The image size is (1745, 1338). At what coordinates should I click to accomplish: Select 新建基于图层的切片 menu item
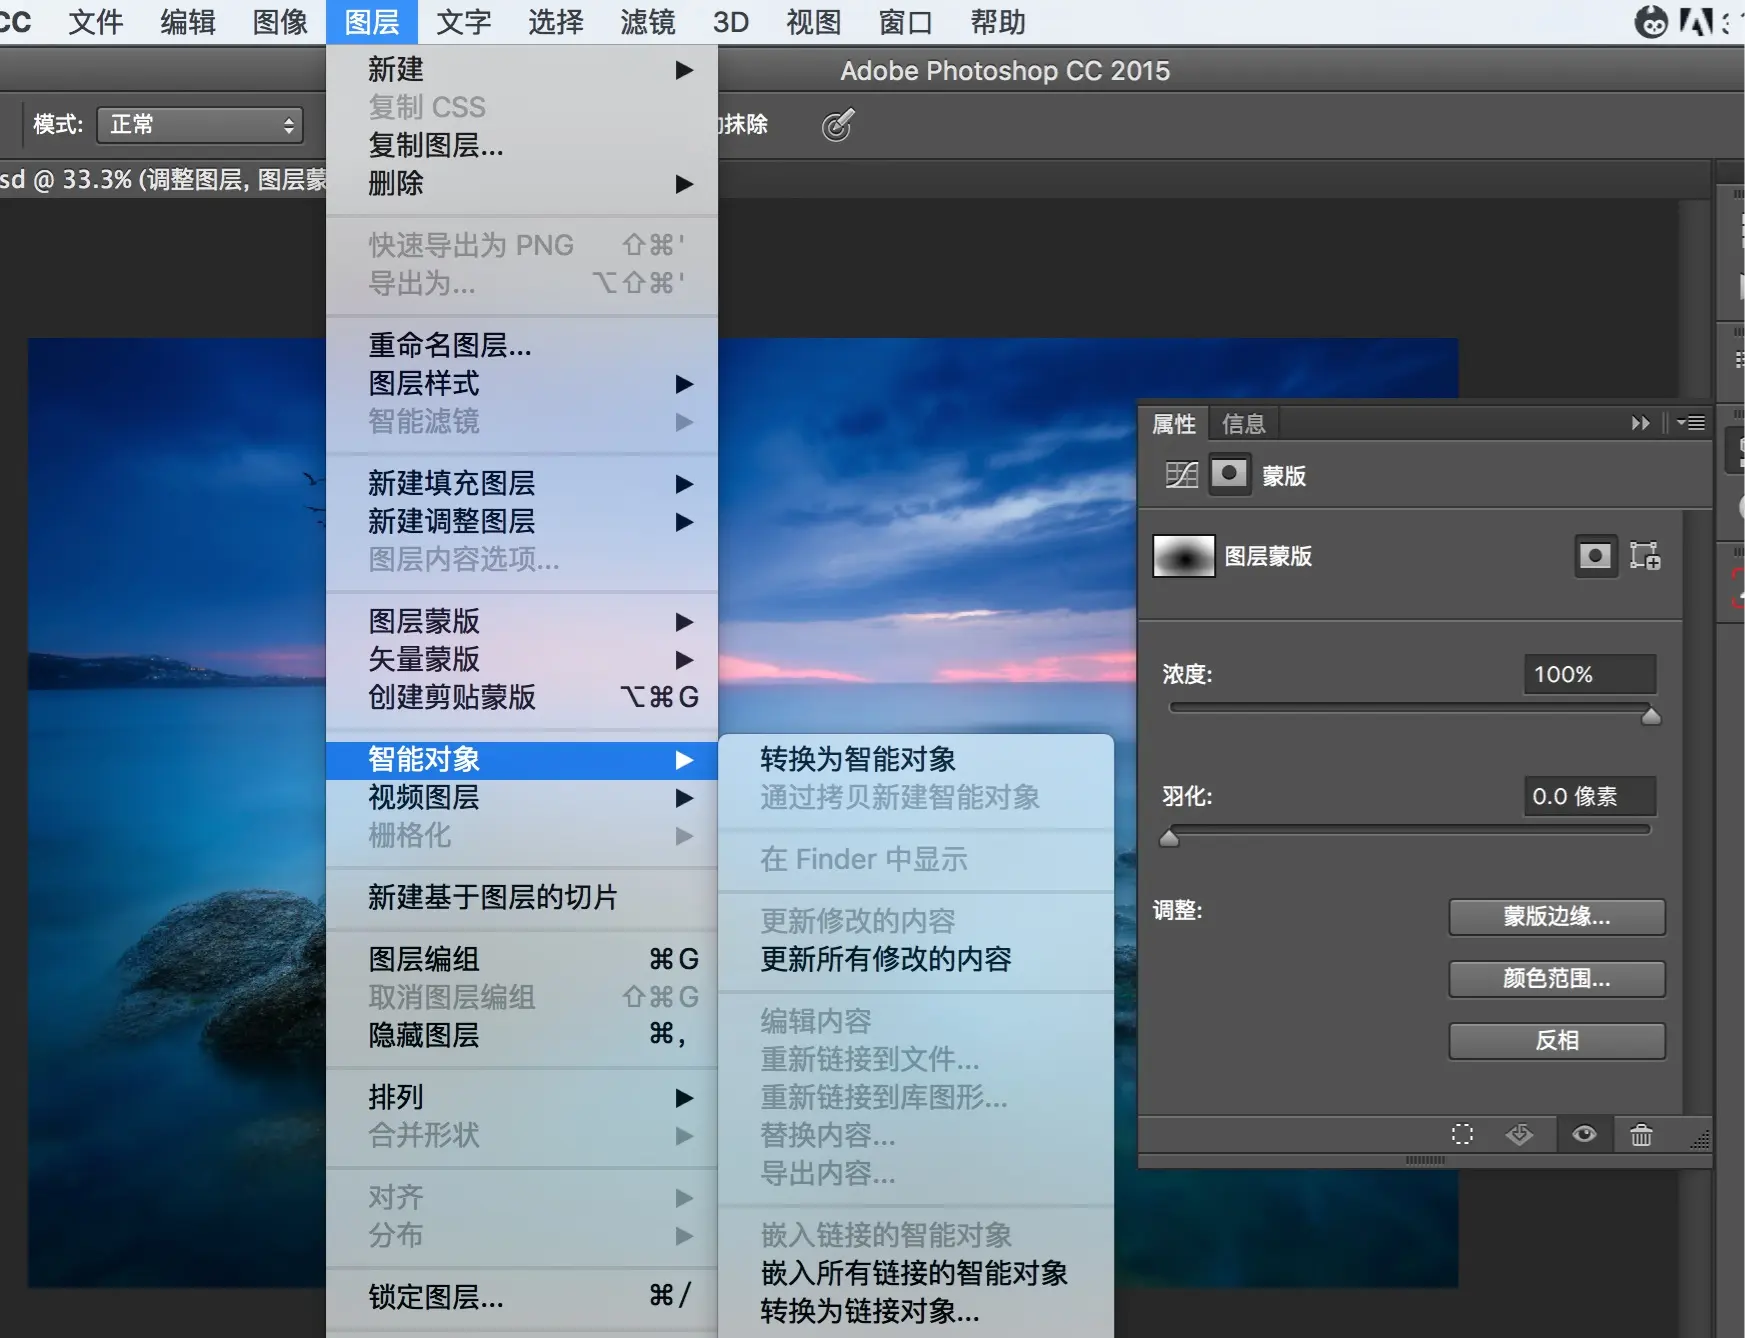pyautogui.click(x=522, y=897)
